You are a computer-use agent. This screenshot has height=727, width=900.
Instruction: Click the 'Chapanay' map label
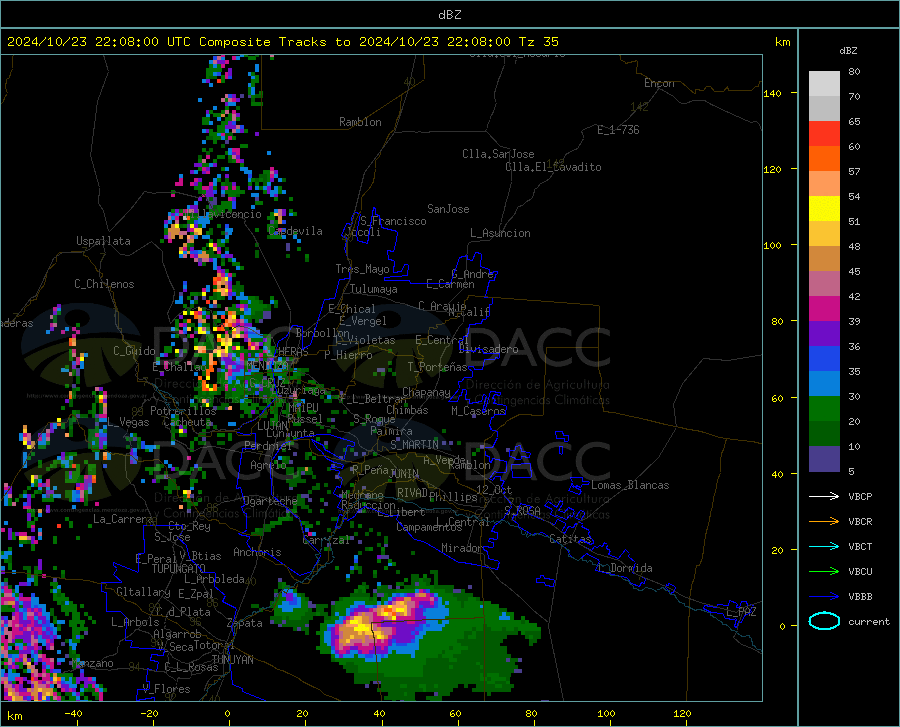pos(426,392)
